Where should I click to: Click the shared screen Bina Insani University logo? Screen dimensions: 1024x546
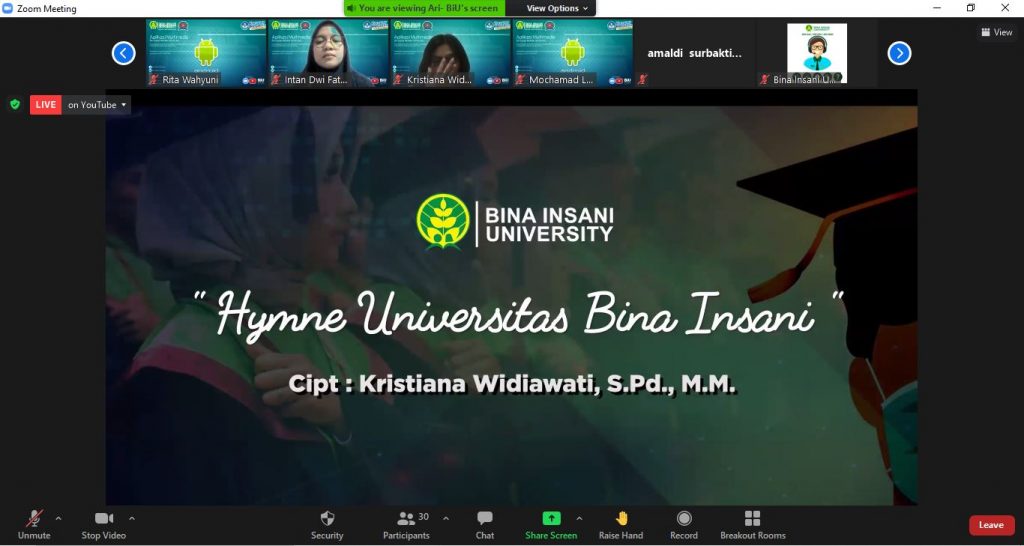tap(515, 221)
